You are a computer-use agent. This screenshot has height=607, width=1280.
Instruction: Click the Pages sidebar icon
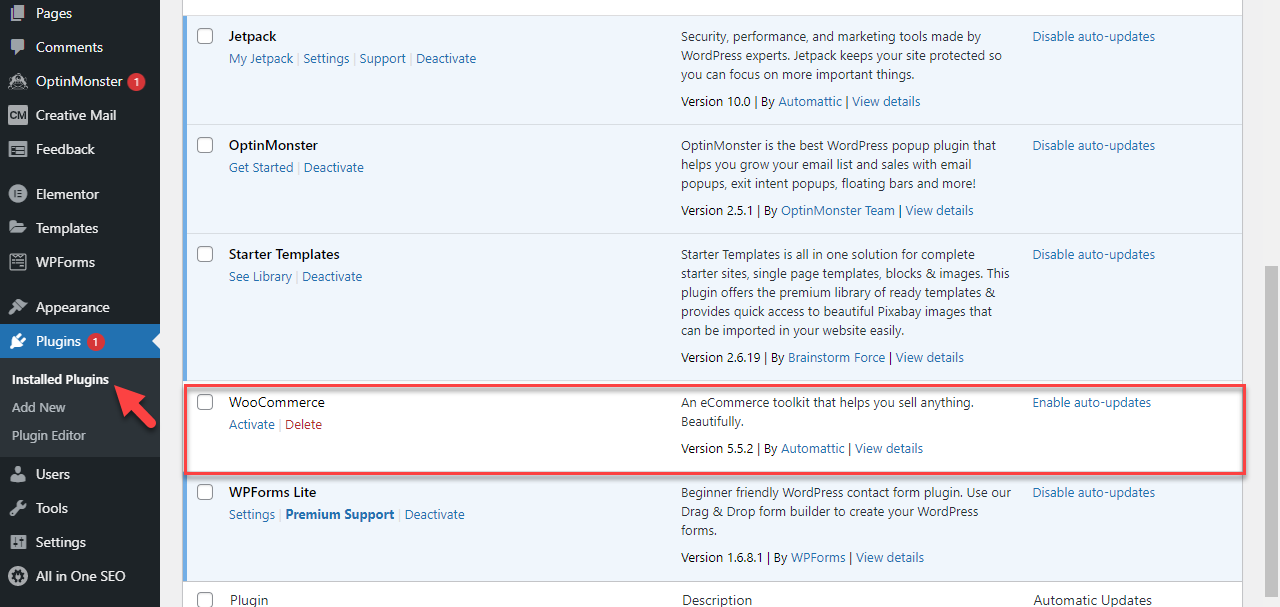pyautogui.click(x=18, y=13)
